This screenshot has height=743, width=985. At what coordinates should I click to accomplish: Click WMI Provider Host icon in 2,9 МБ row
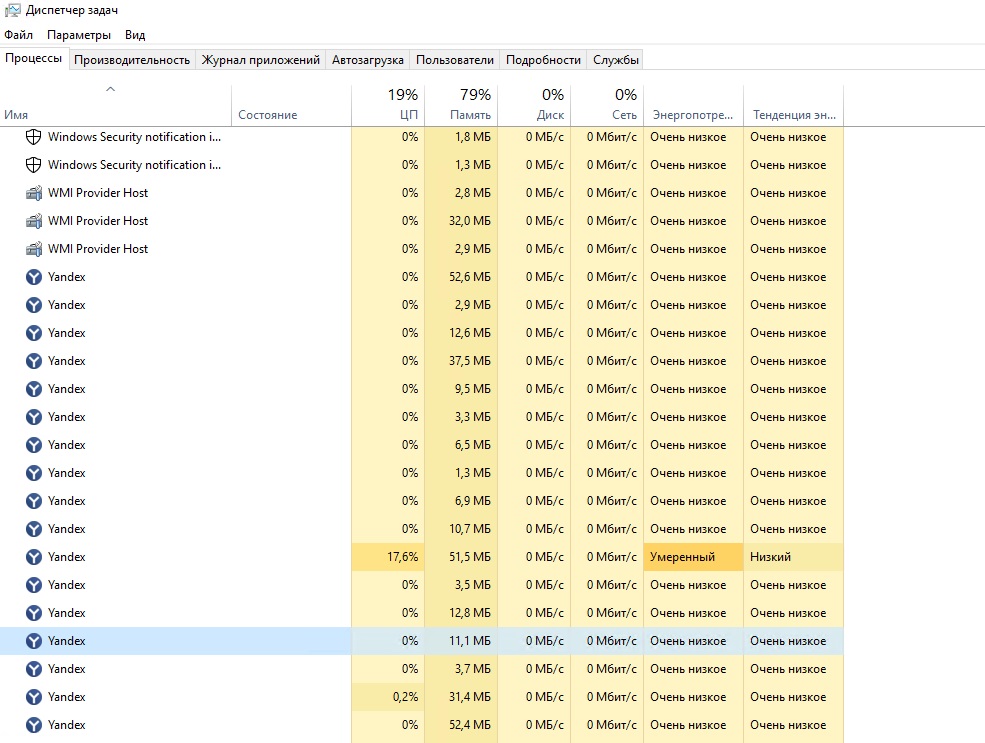coord(33,249)
